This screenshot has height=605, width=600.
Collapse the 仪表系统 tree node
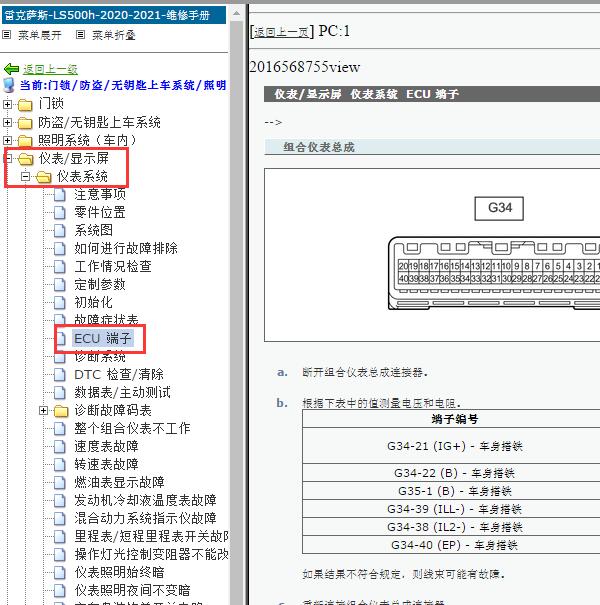[25, 177]
